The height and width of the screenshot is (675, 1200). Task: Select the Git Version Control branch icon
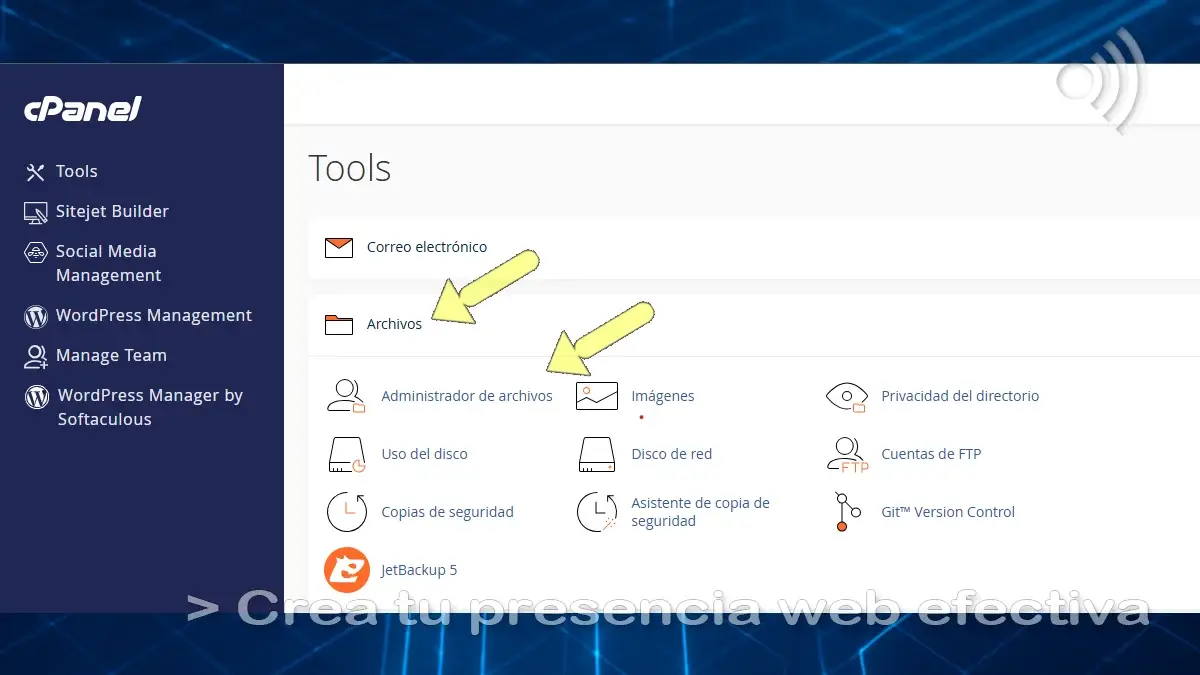point(847,511)
